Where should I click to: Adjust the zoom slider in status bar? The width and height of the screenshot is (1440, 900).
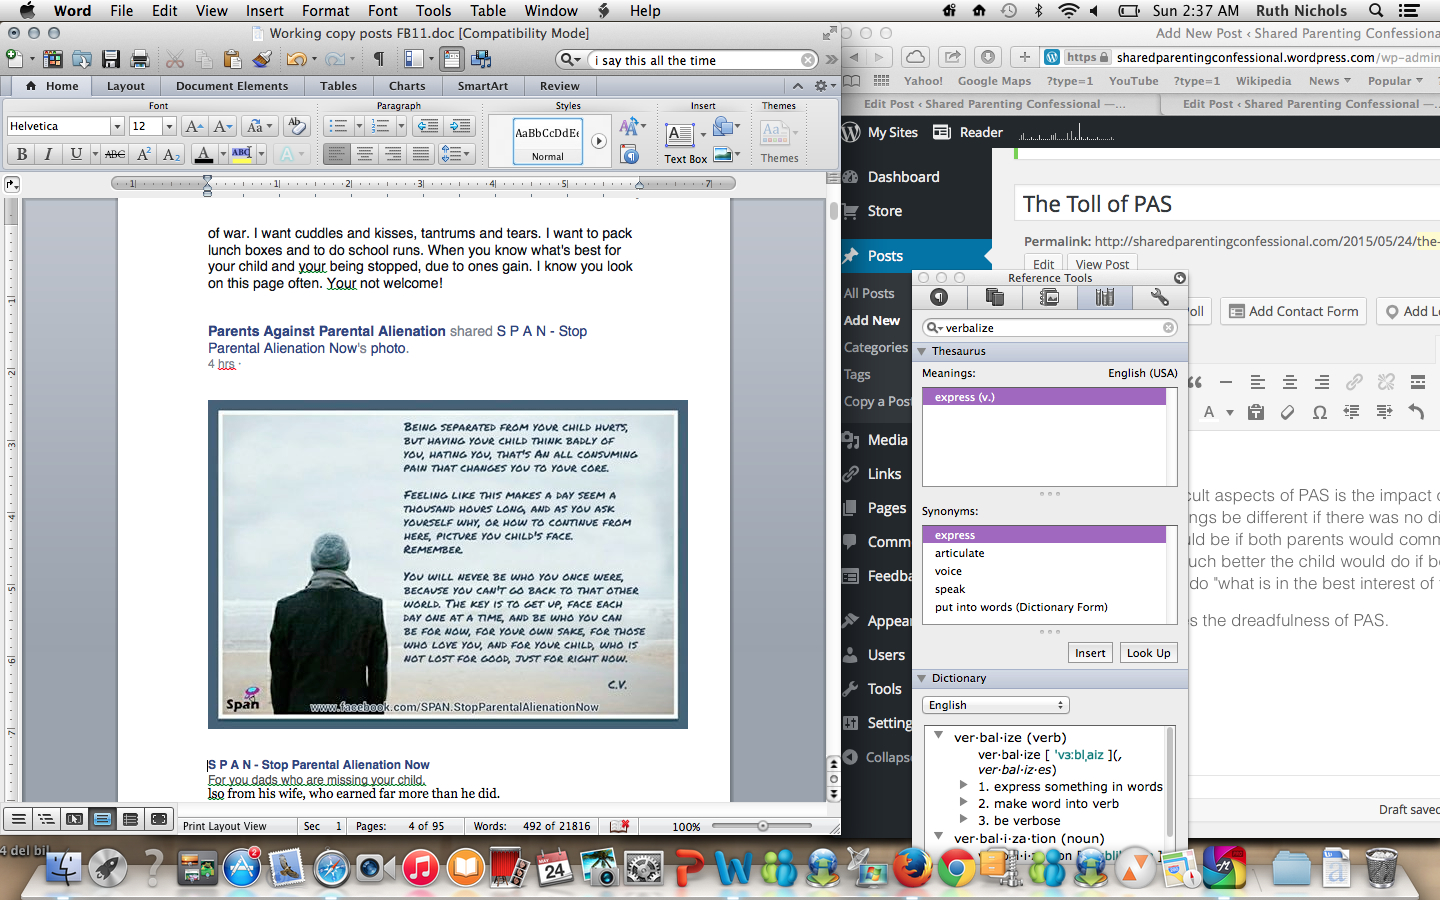click(x=763, y=826)
